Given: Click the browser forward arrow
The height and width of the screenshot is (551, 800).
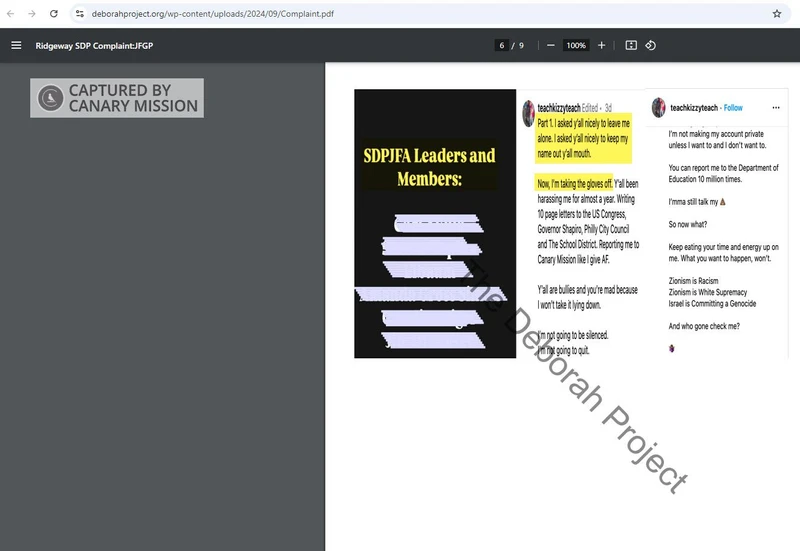Looking at the screenshot, I should point(31,14).
